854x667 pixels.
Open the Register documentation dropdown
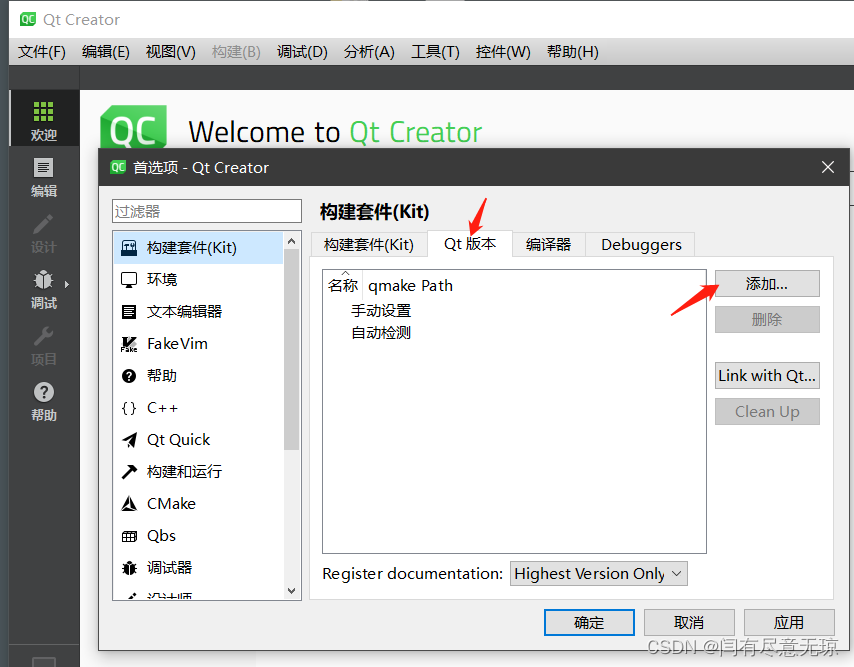pyautogui.click(x=598, y=573)
